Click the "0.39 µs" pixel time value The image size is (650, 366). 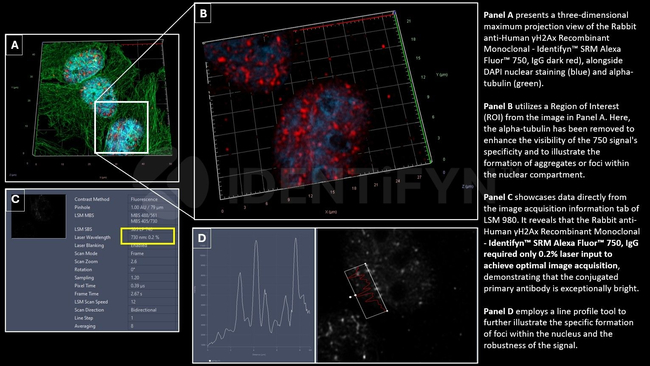(138, 286)
